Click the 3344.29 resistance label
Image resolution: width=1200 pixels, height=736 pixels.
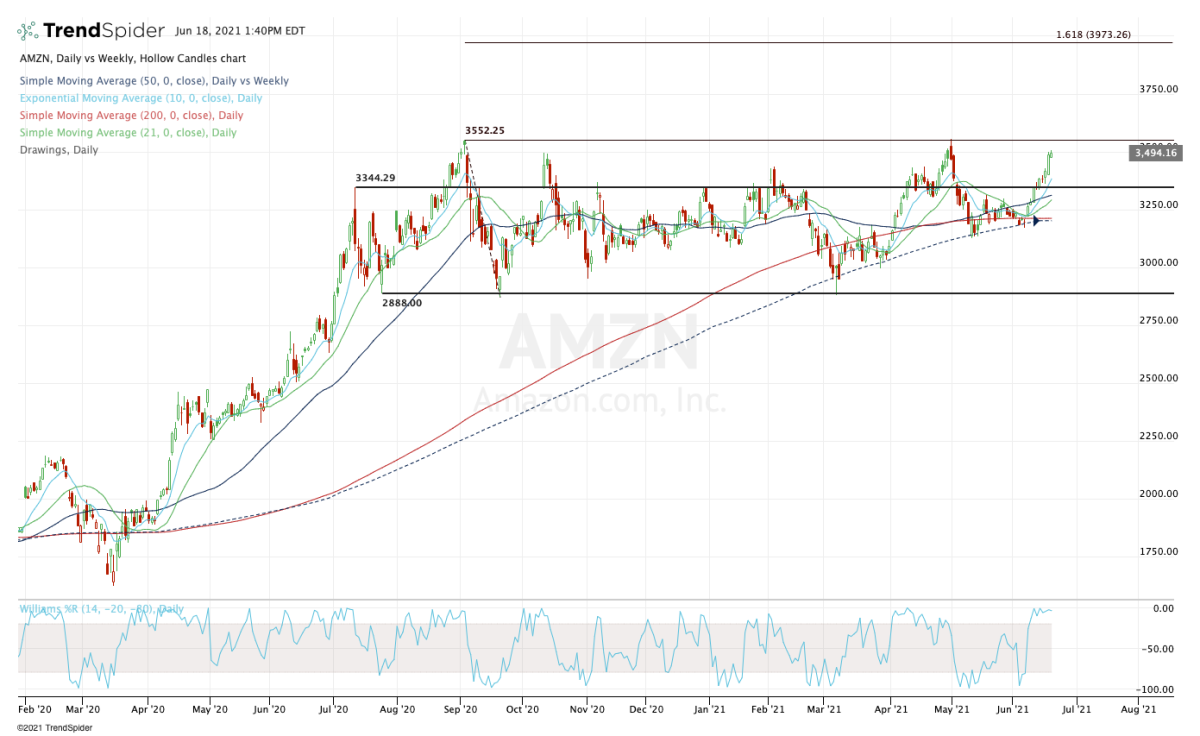tap(374, 178)
